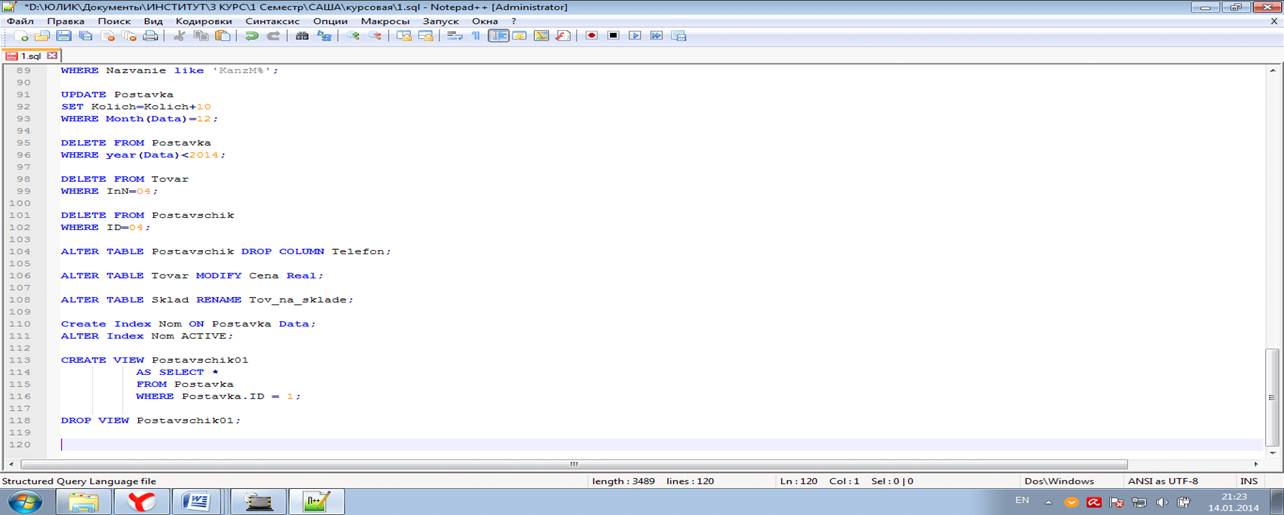Start macro recording with the red dot

592,36
